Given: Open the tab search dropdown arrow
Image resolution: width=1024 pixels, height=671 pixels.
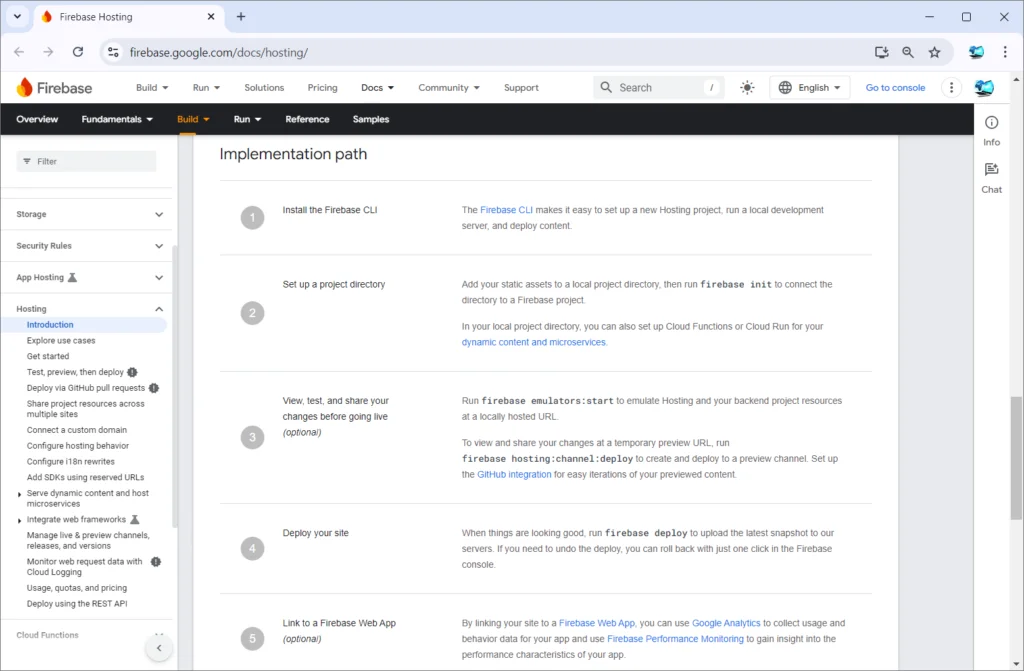Looking at the screenshot, I should 18,17.
